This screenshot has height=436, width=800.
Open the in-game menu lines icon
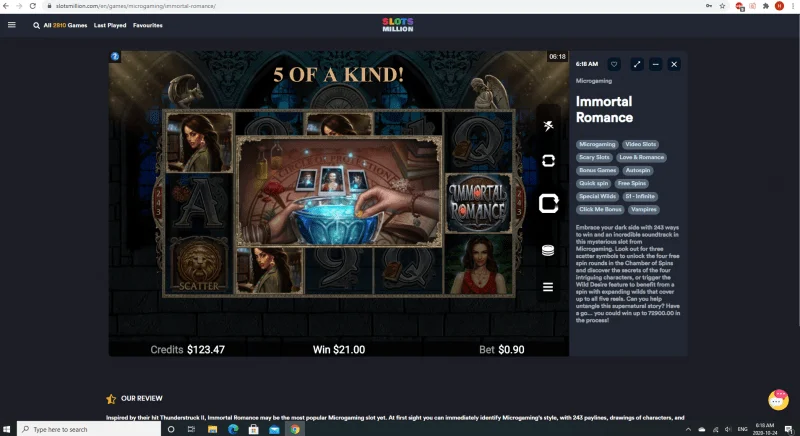pyautogui.click(x=548, y=287)
